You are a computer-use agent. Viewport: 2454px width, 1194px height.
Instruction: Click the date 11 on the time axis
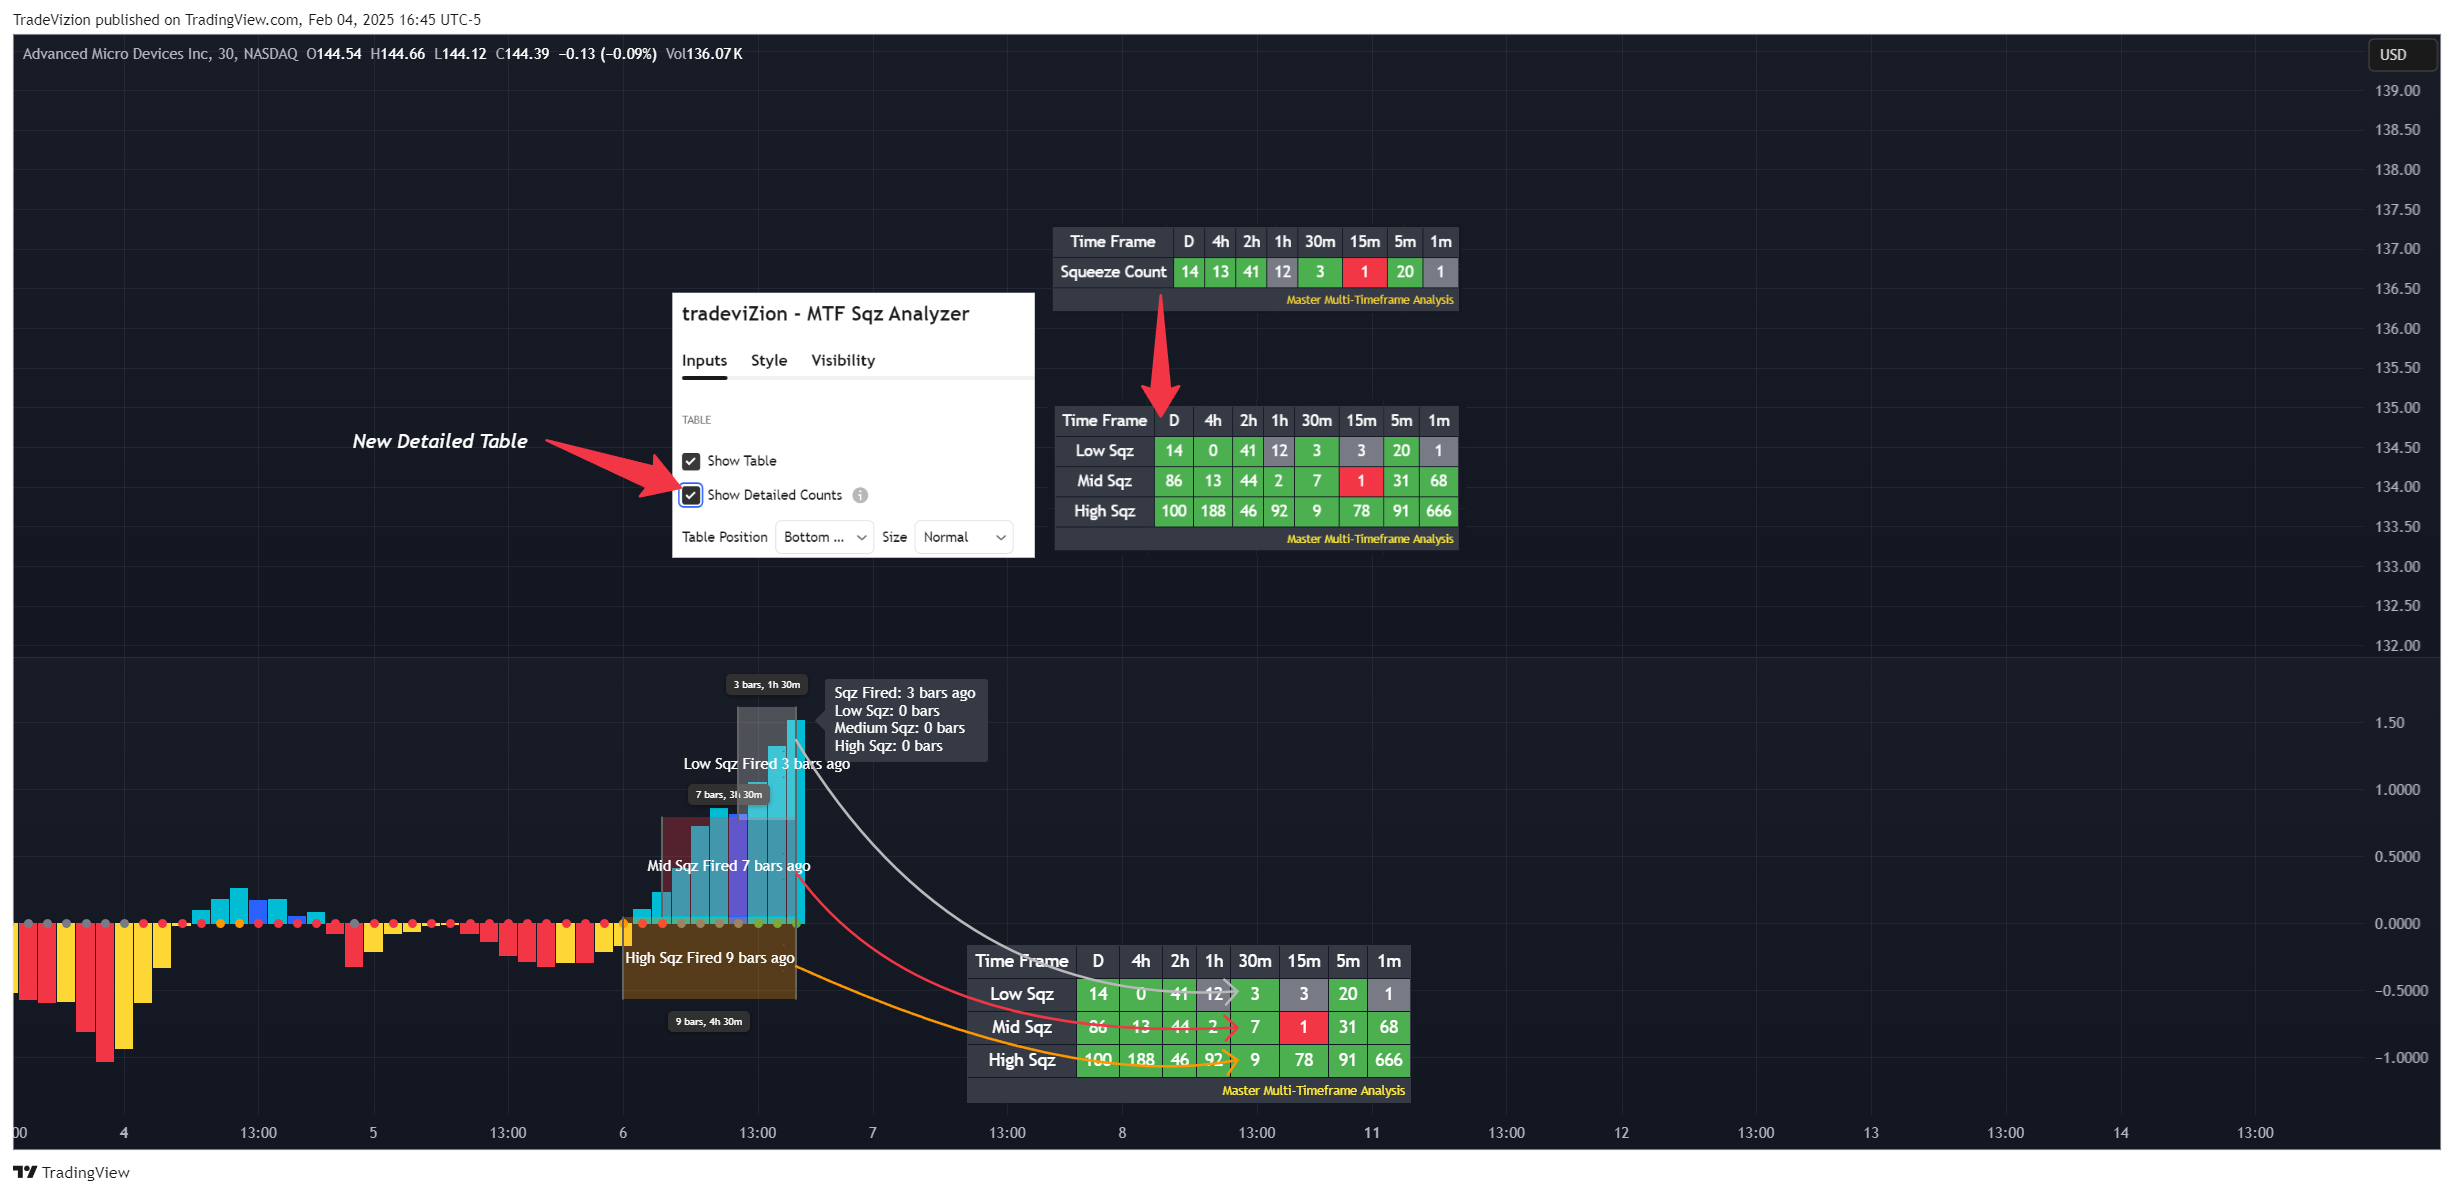(x=1372, y=1133)
